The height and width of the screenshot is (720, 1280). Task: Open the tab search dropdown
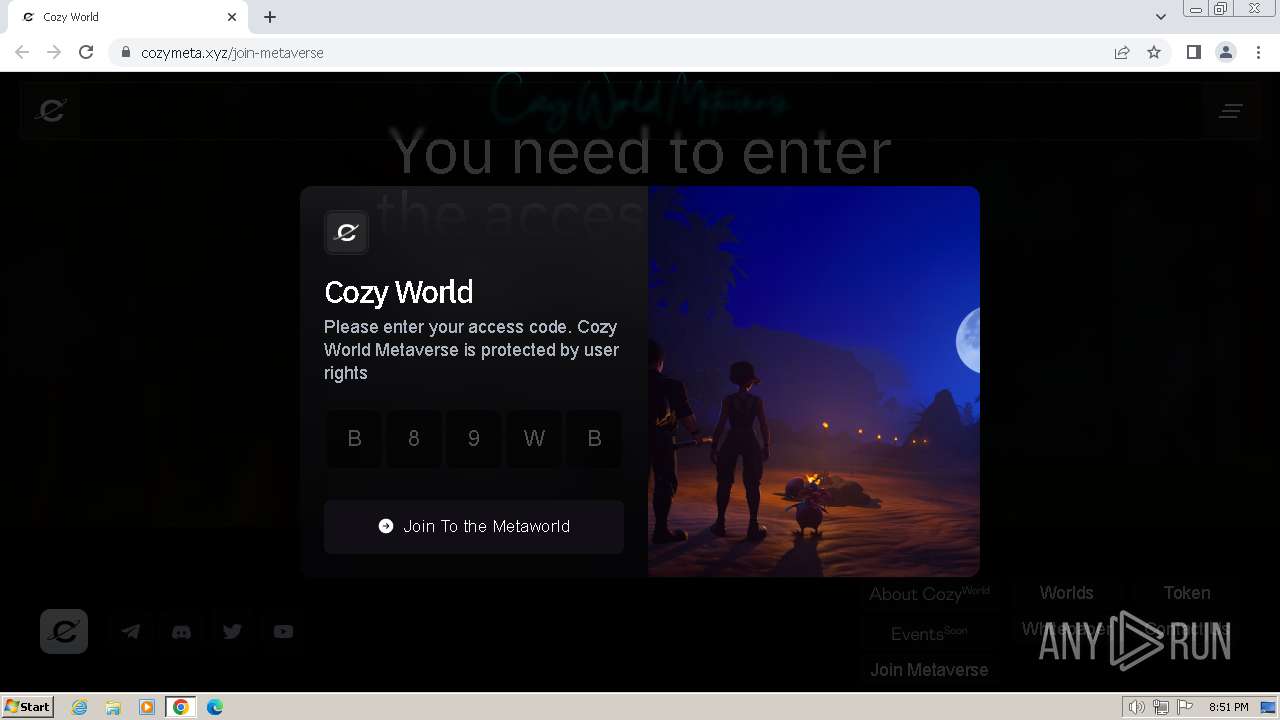[1160, 16]
